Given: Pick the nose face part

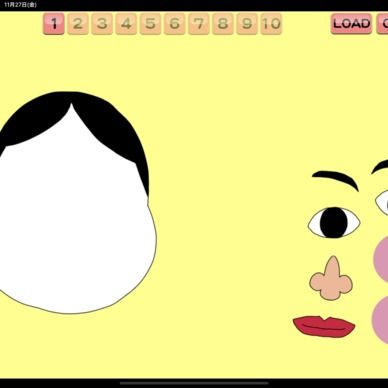Looking at the screenshot, I should tap(331, 278).
